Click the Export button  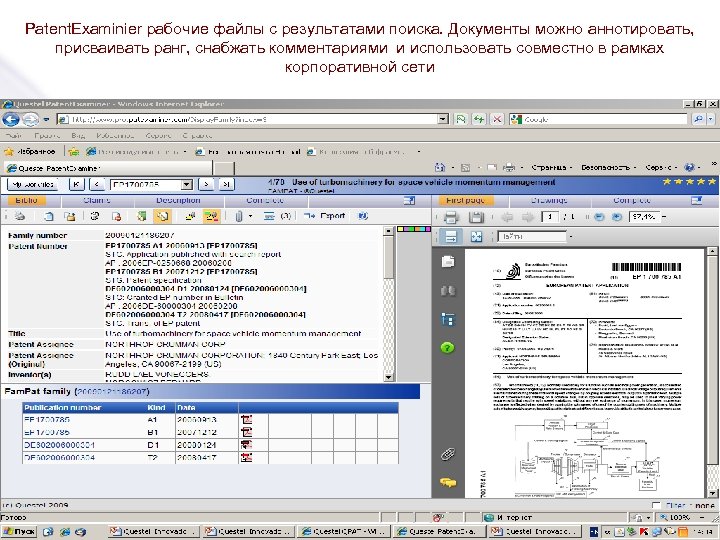[x=324, y=216]
